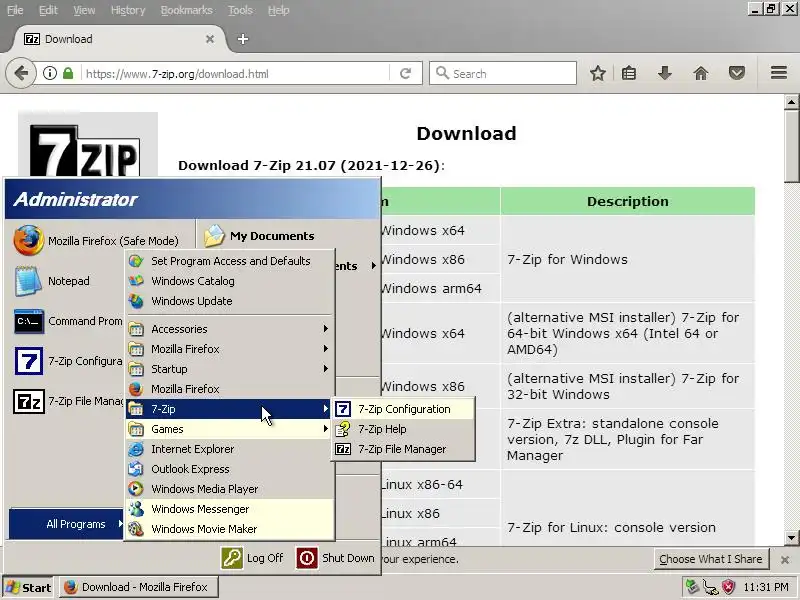Image resolution: width=800 pixels, height=600 pixels.
Task: Open a new tab with plus button
Action: coord(243,39)
